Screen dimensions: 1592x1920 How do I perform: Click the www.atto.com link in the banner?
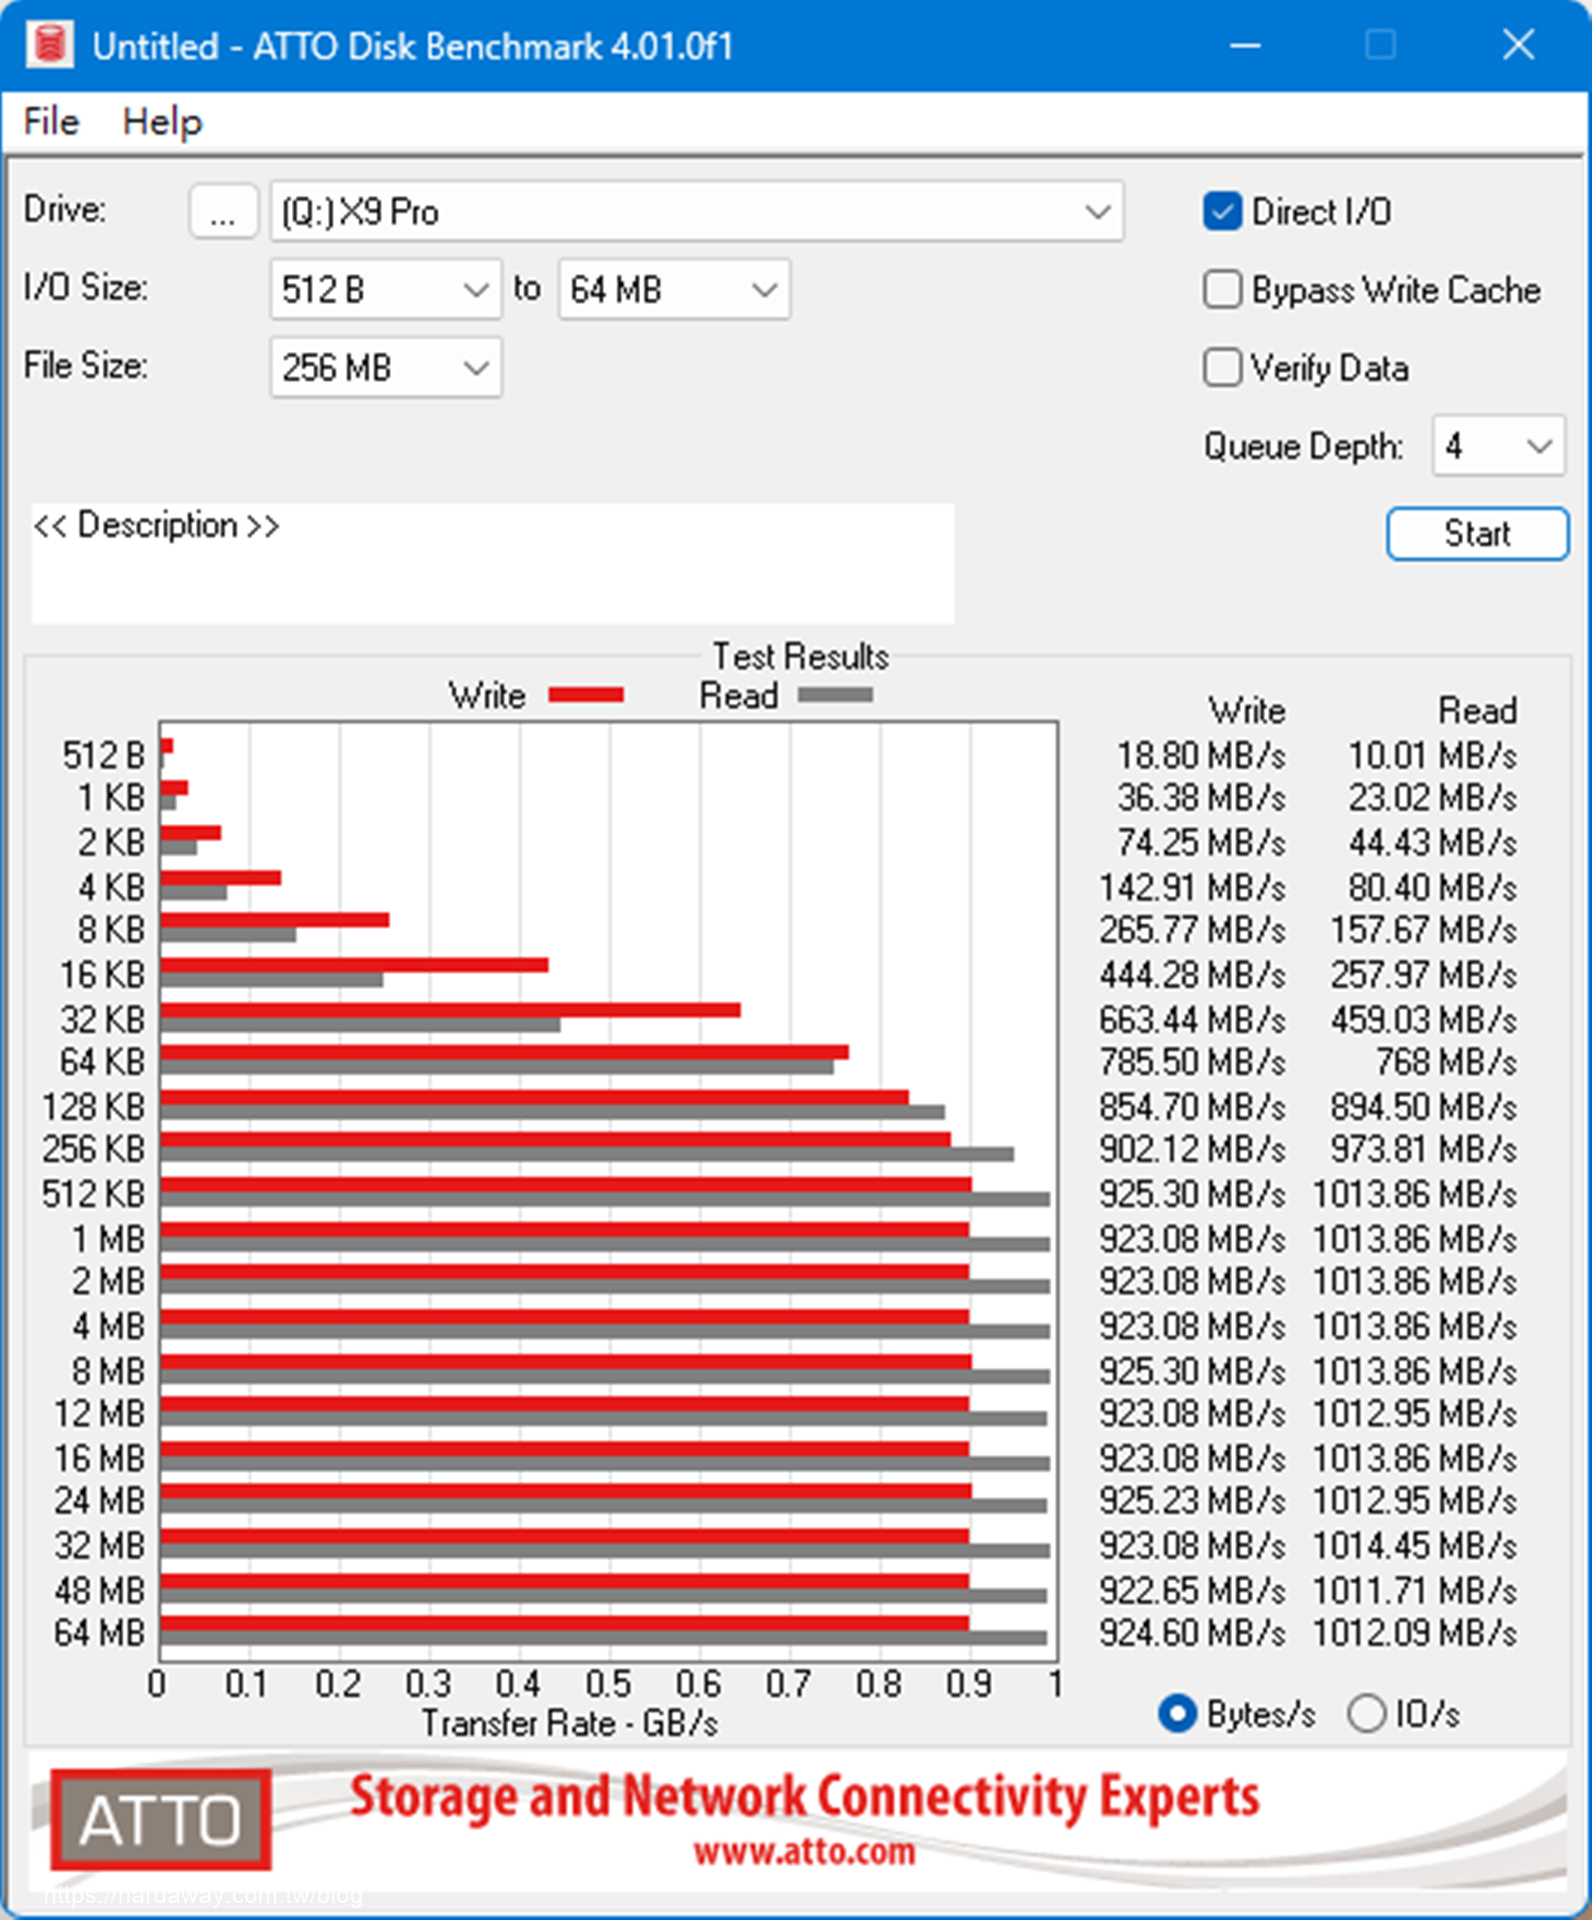804,1852
